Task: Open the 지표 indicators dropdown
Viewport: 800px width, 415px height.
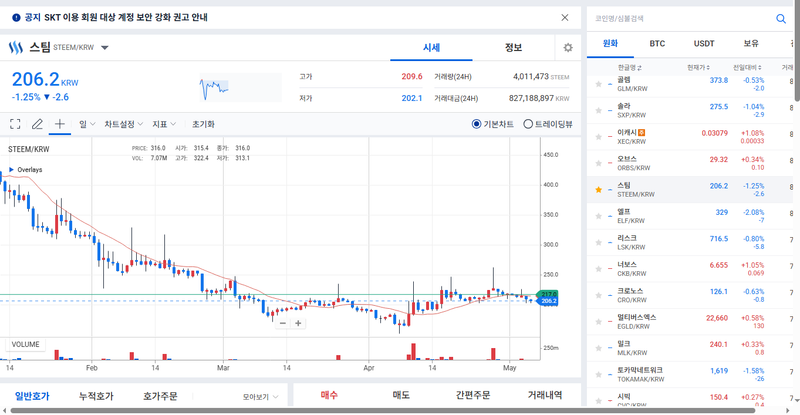Action: [164, 124]
